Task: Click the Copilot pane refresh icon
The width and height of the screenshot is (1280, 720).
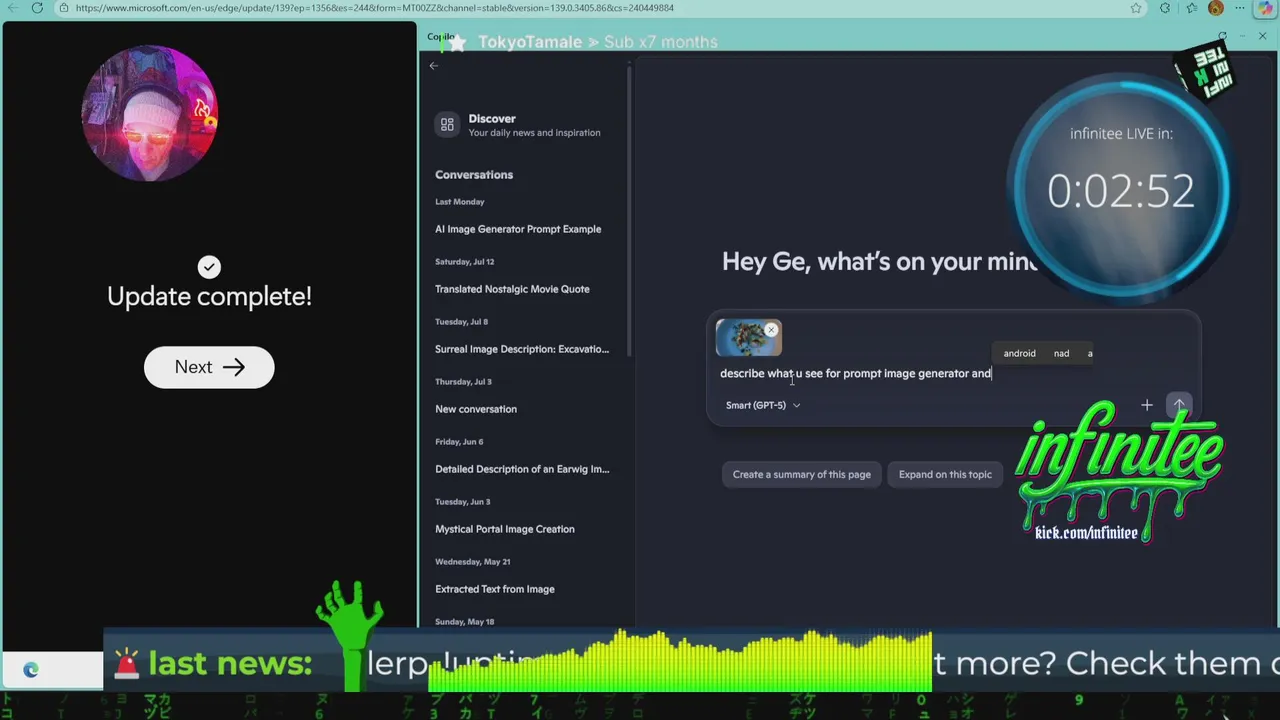Action: tap(1223, 36)
